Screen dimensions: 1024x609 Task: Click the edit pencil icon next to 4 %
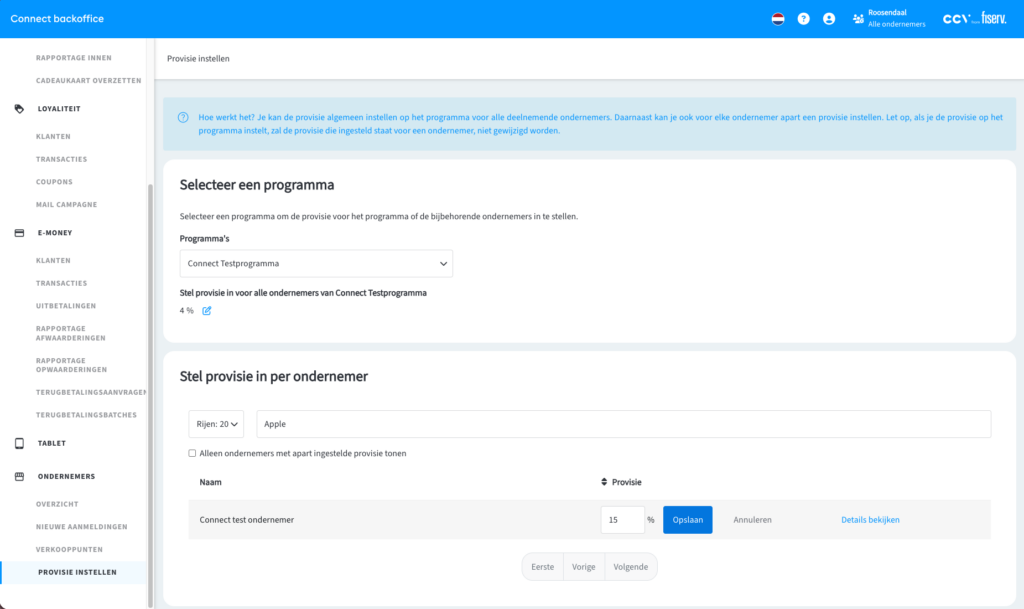point(207,311)
